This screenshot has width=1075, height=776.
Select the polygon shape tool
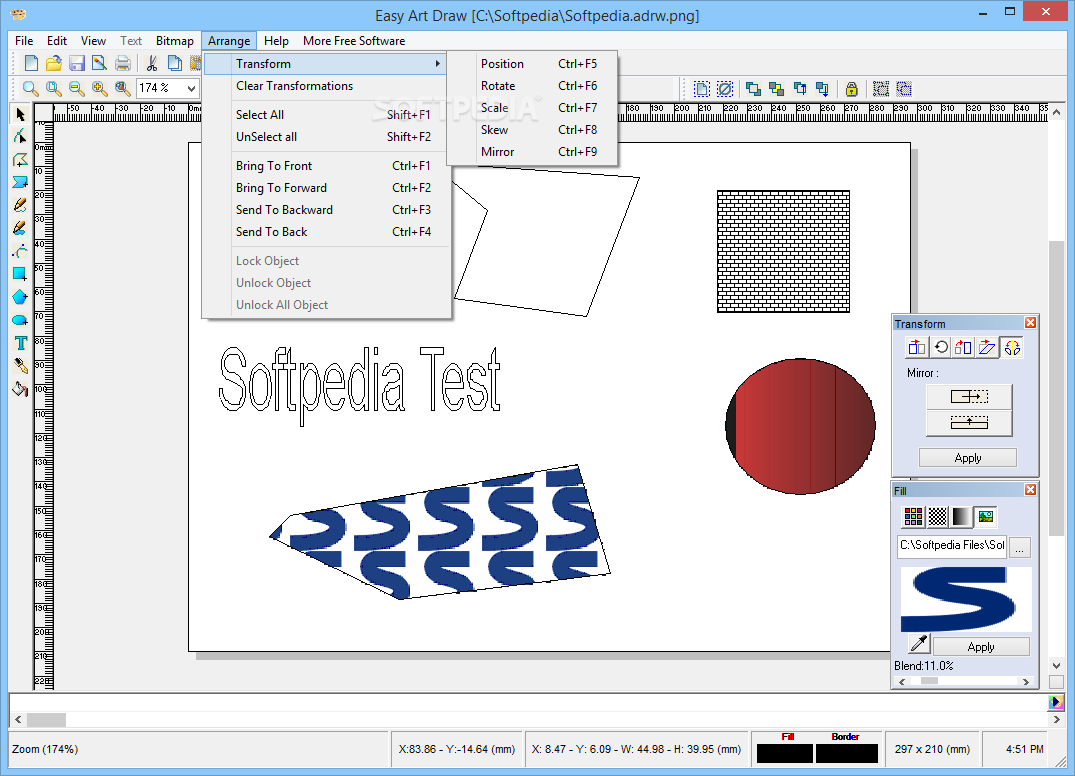click(20, 297)
